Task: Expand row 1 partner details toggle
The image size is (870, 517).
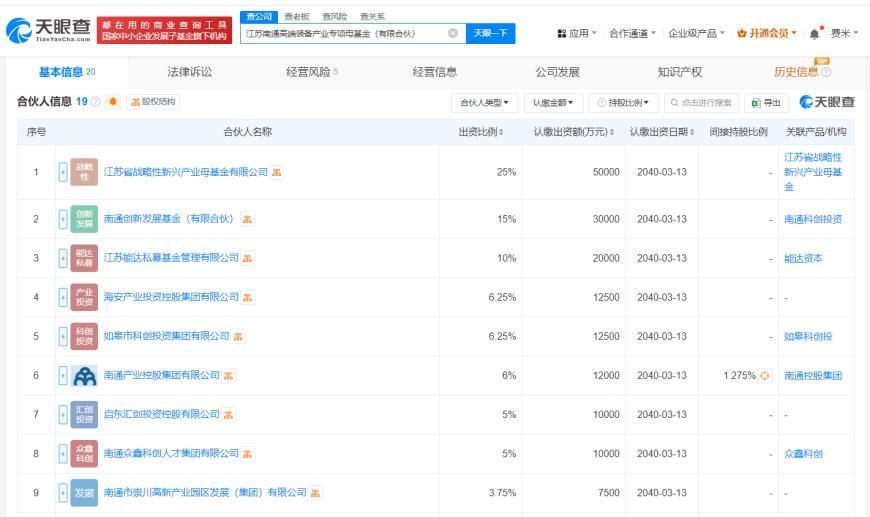Action: click(62, 172)
